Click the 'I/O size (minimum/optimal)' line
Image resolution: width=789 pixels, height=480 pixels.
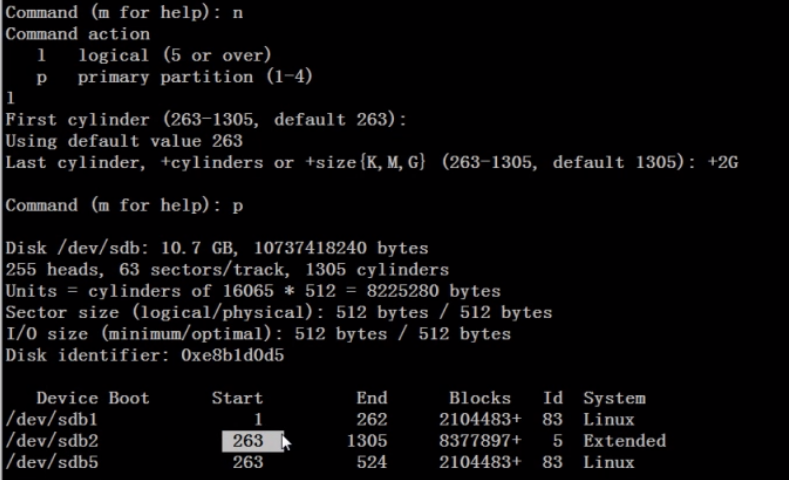point(258,334)
